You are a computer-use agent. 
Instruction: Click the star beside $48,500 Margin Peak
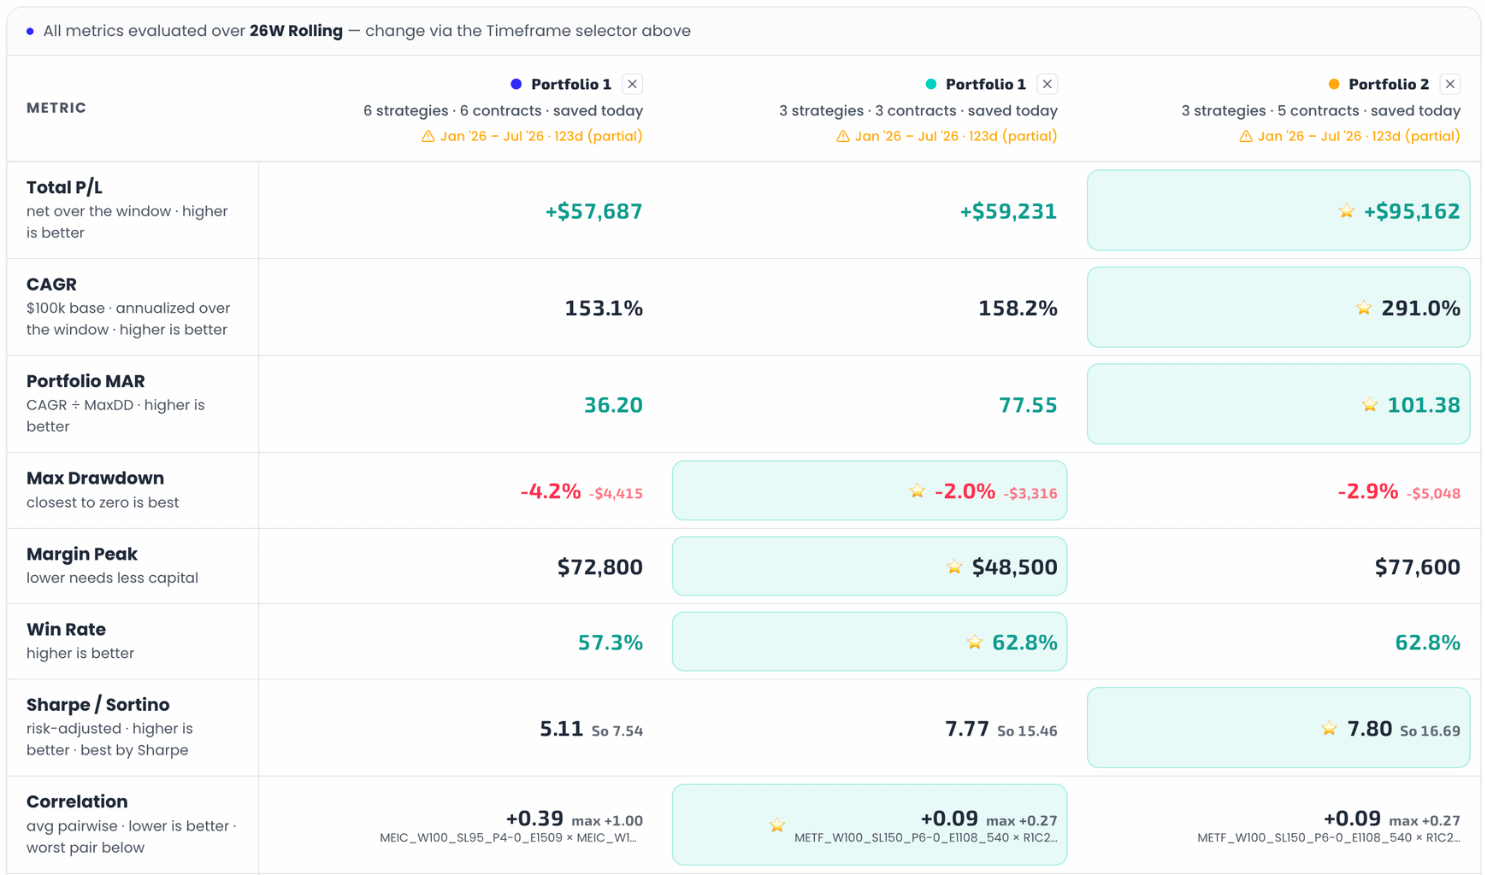tap(954, 567)
